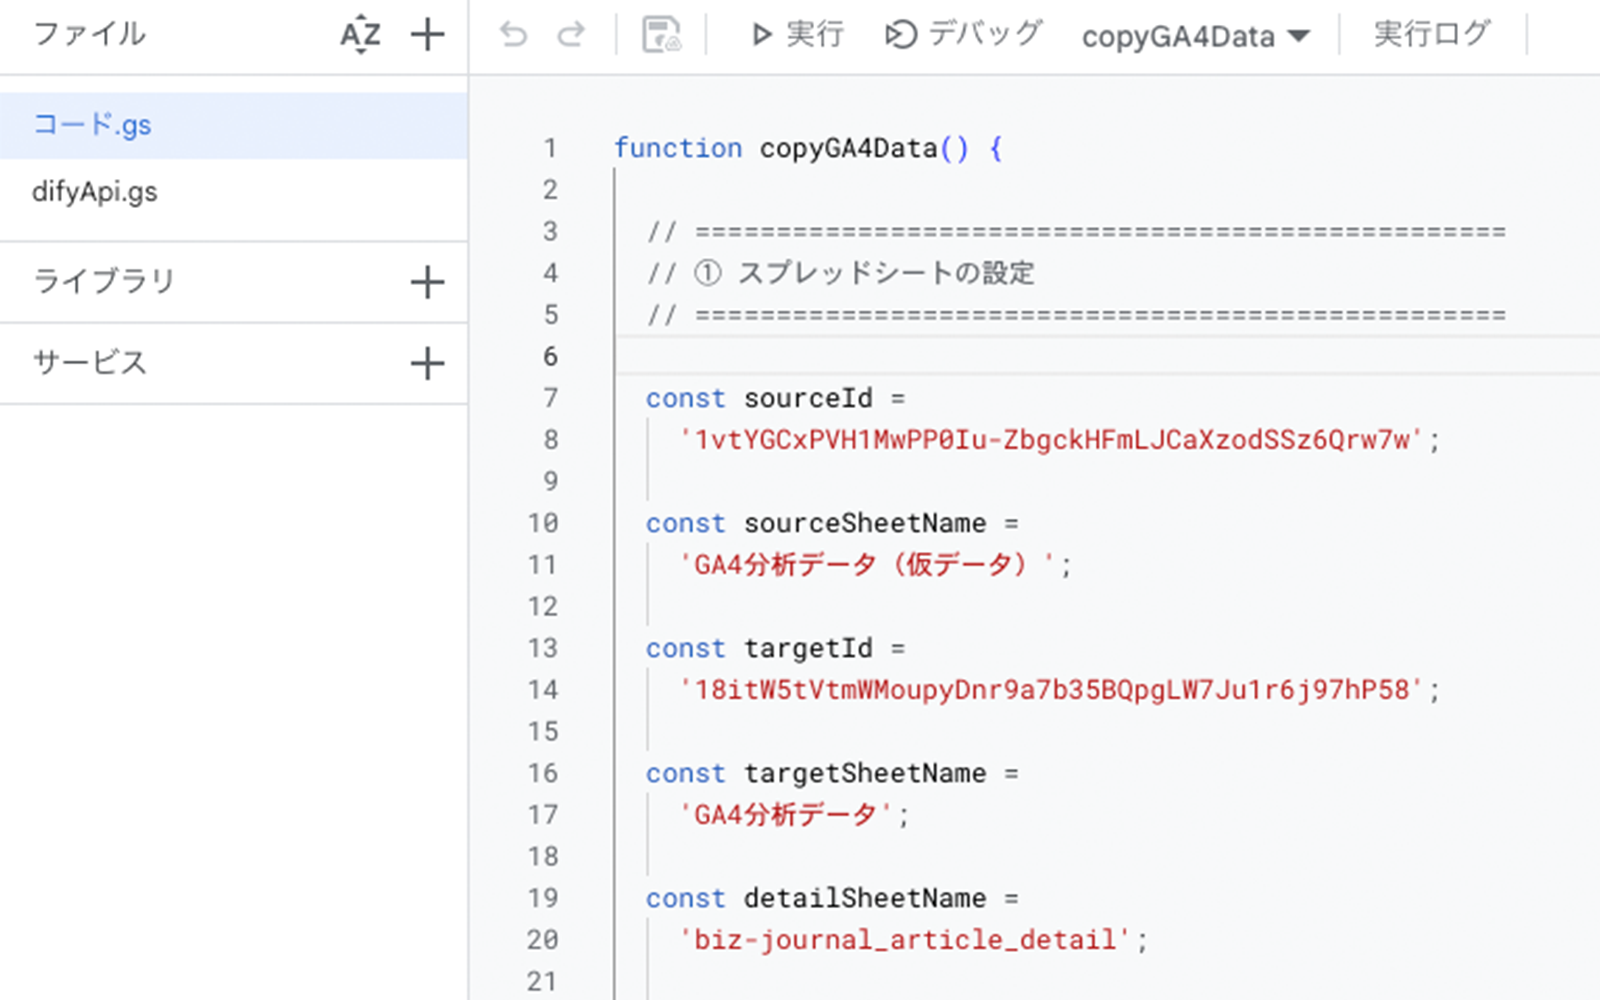
Task: Click 'biz-journal_article_detail' string
Action: (x=904, y=940)
